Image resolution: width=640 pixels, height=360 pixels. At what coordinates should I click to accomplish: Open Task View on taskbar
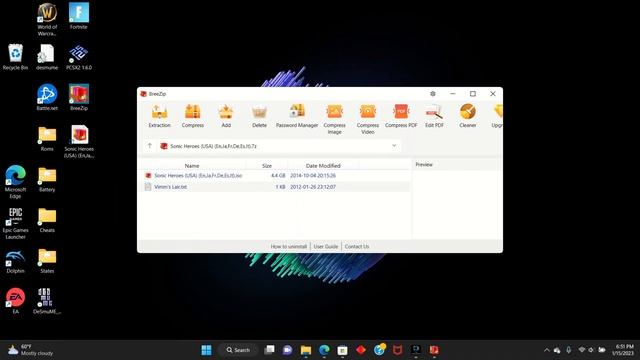(x=269, y=350)
